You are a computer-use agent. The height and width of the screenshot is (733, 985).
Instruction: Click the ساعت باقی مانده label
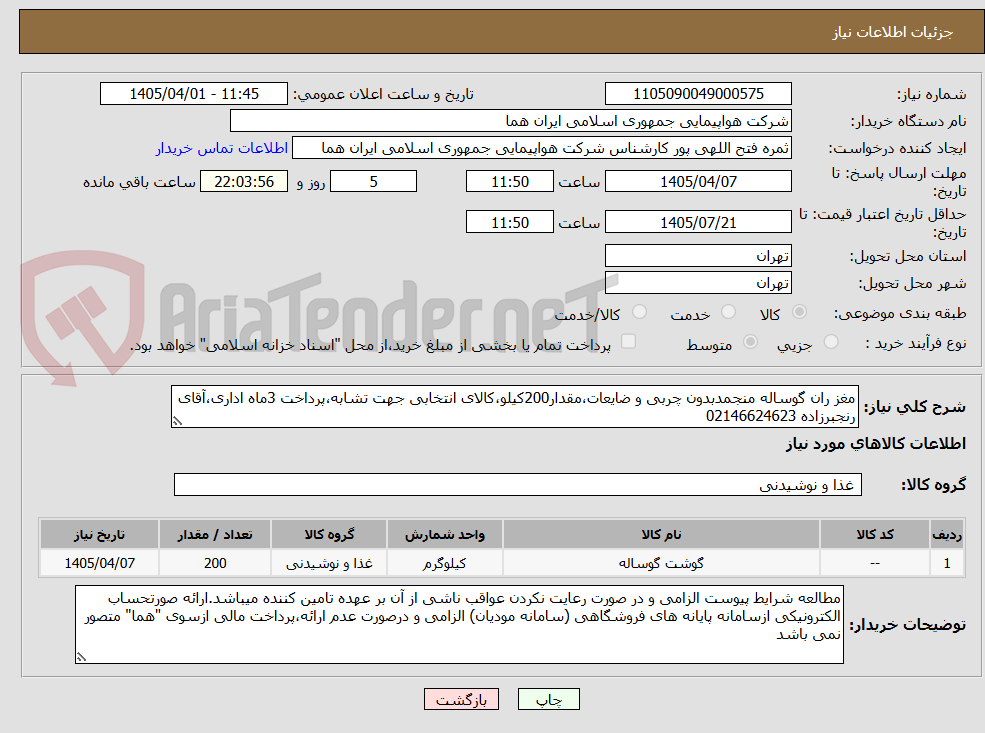point(139,182)
